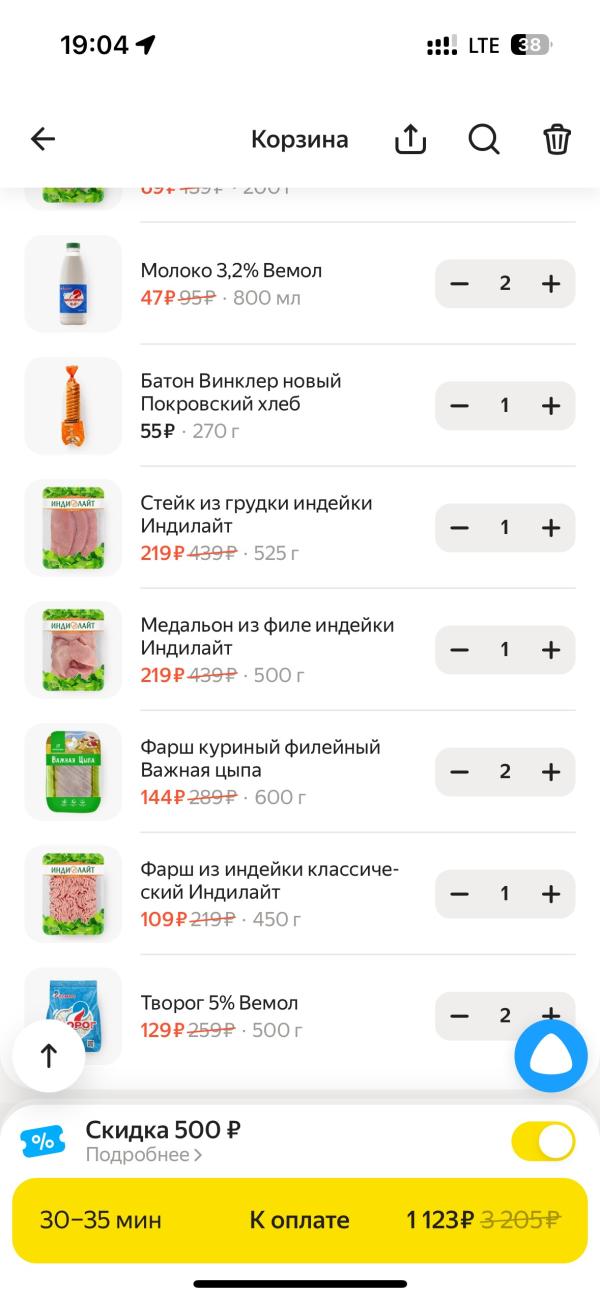600x1300 pixels.
Task: Remove one Стейк из грудки индейки
Action: pyautogui.click(x=459, y=528)
